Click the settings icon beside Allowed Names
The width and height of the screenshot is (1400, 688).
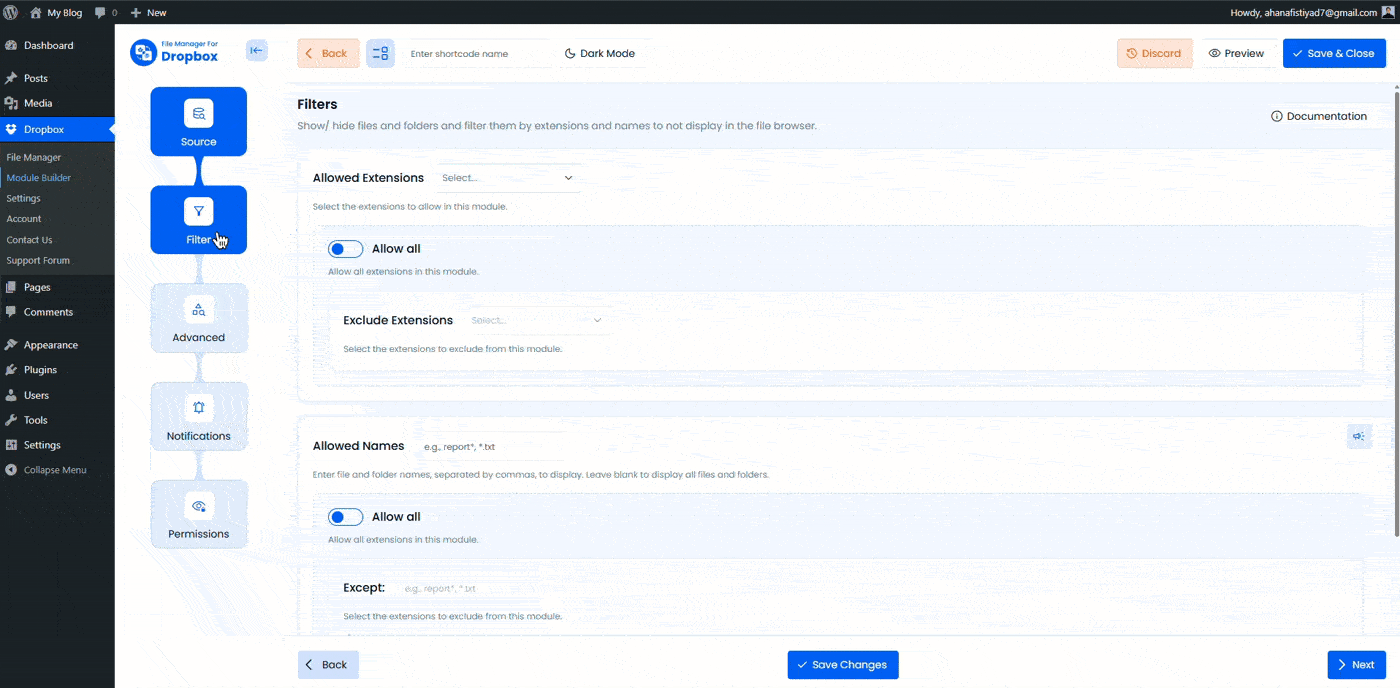click(x=1358, y=436)
